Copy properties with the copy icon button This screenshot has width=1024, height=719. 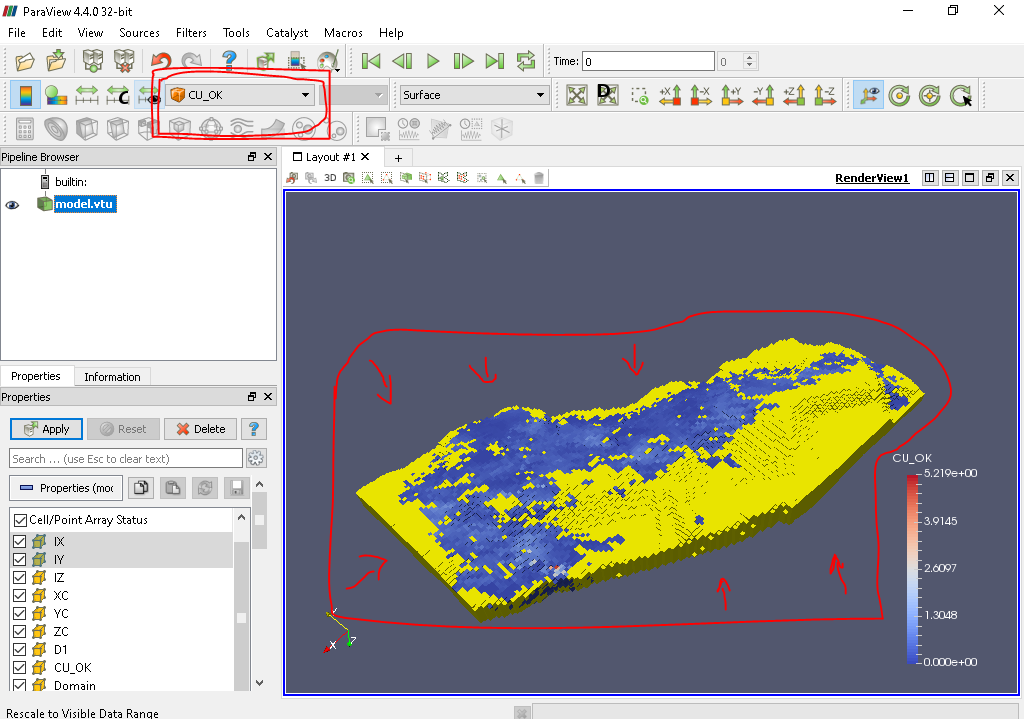[141, 488]
